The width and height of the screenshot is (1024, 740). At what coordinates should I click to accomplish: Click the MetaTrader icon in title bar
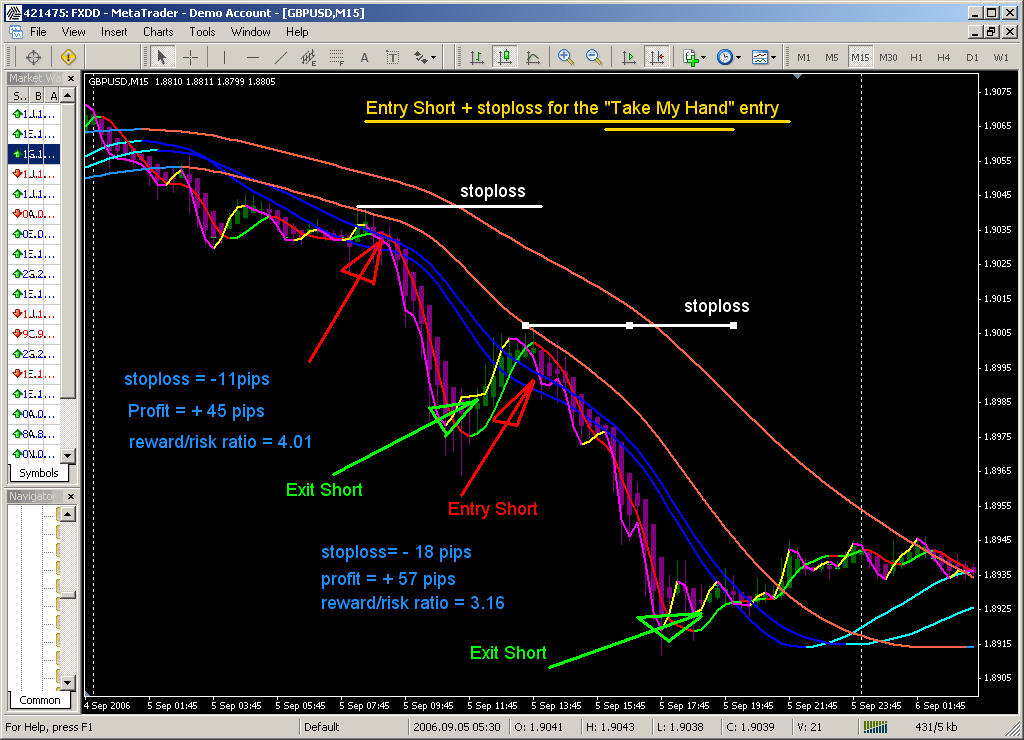point(13,12)
